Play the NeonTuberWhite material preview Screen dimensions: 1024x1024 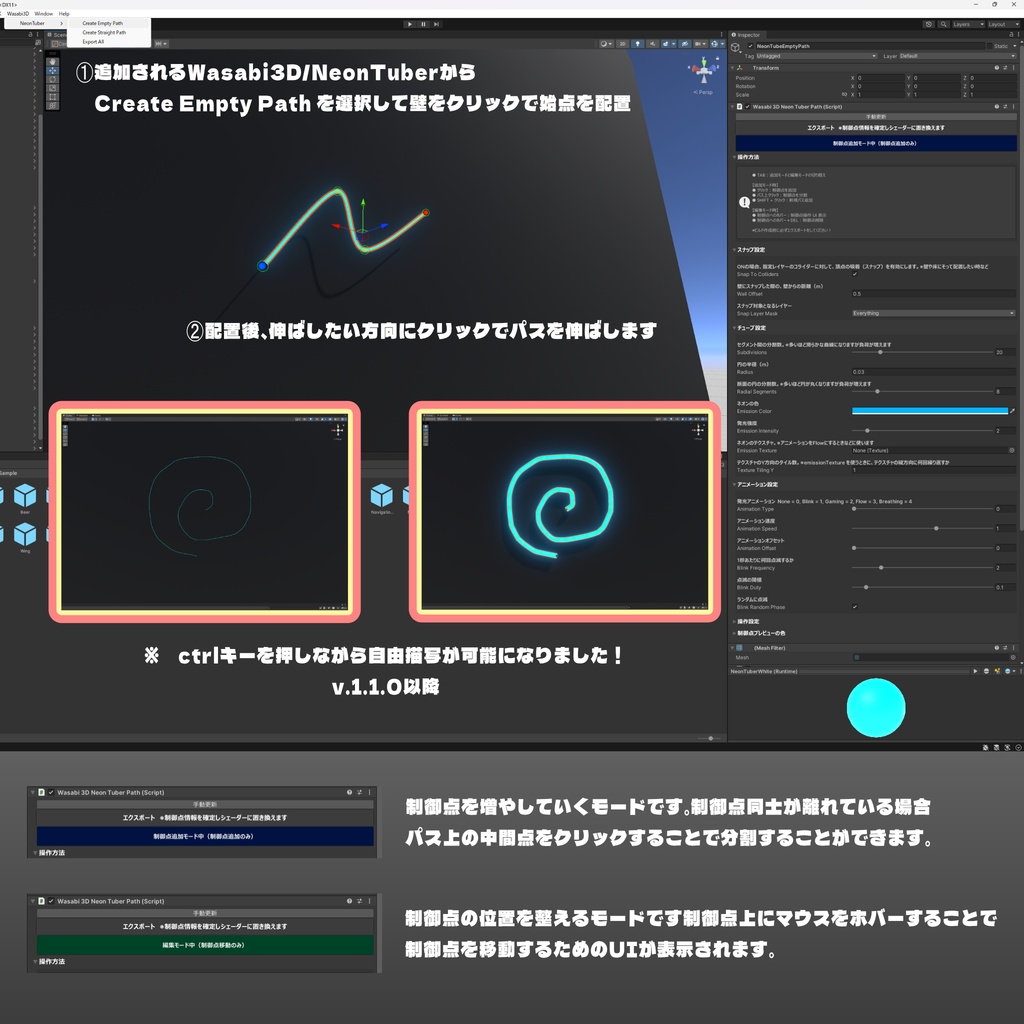[x=976, y=671]
